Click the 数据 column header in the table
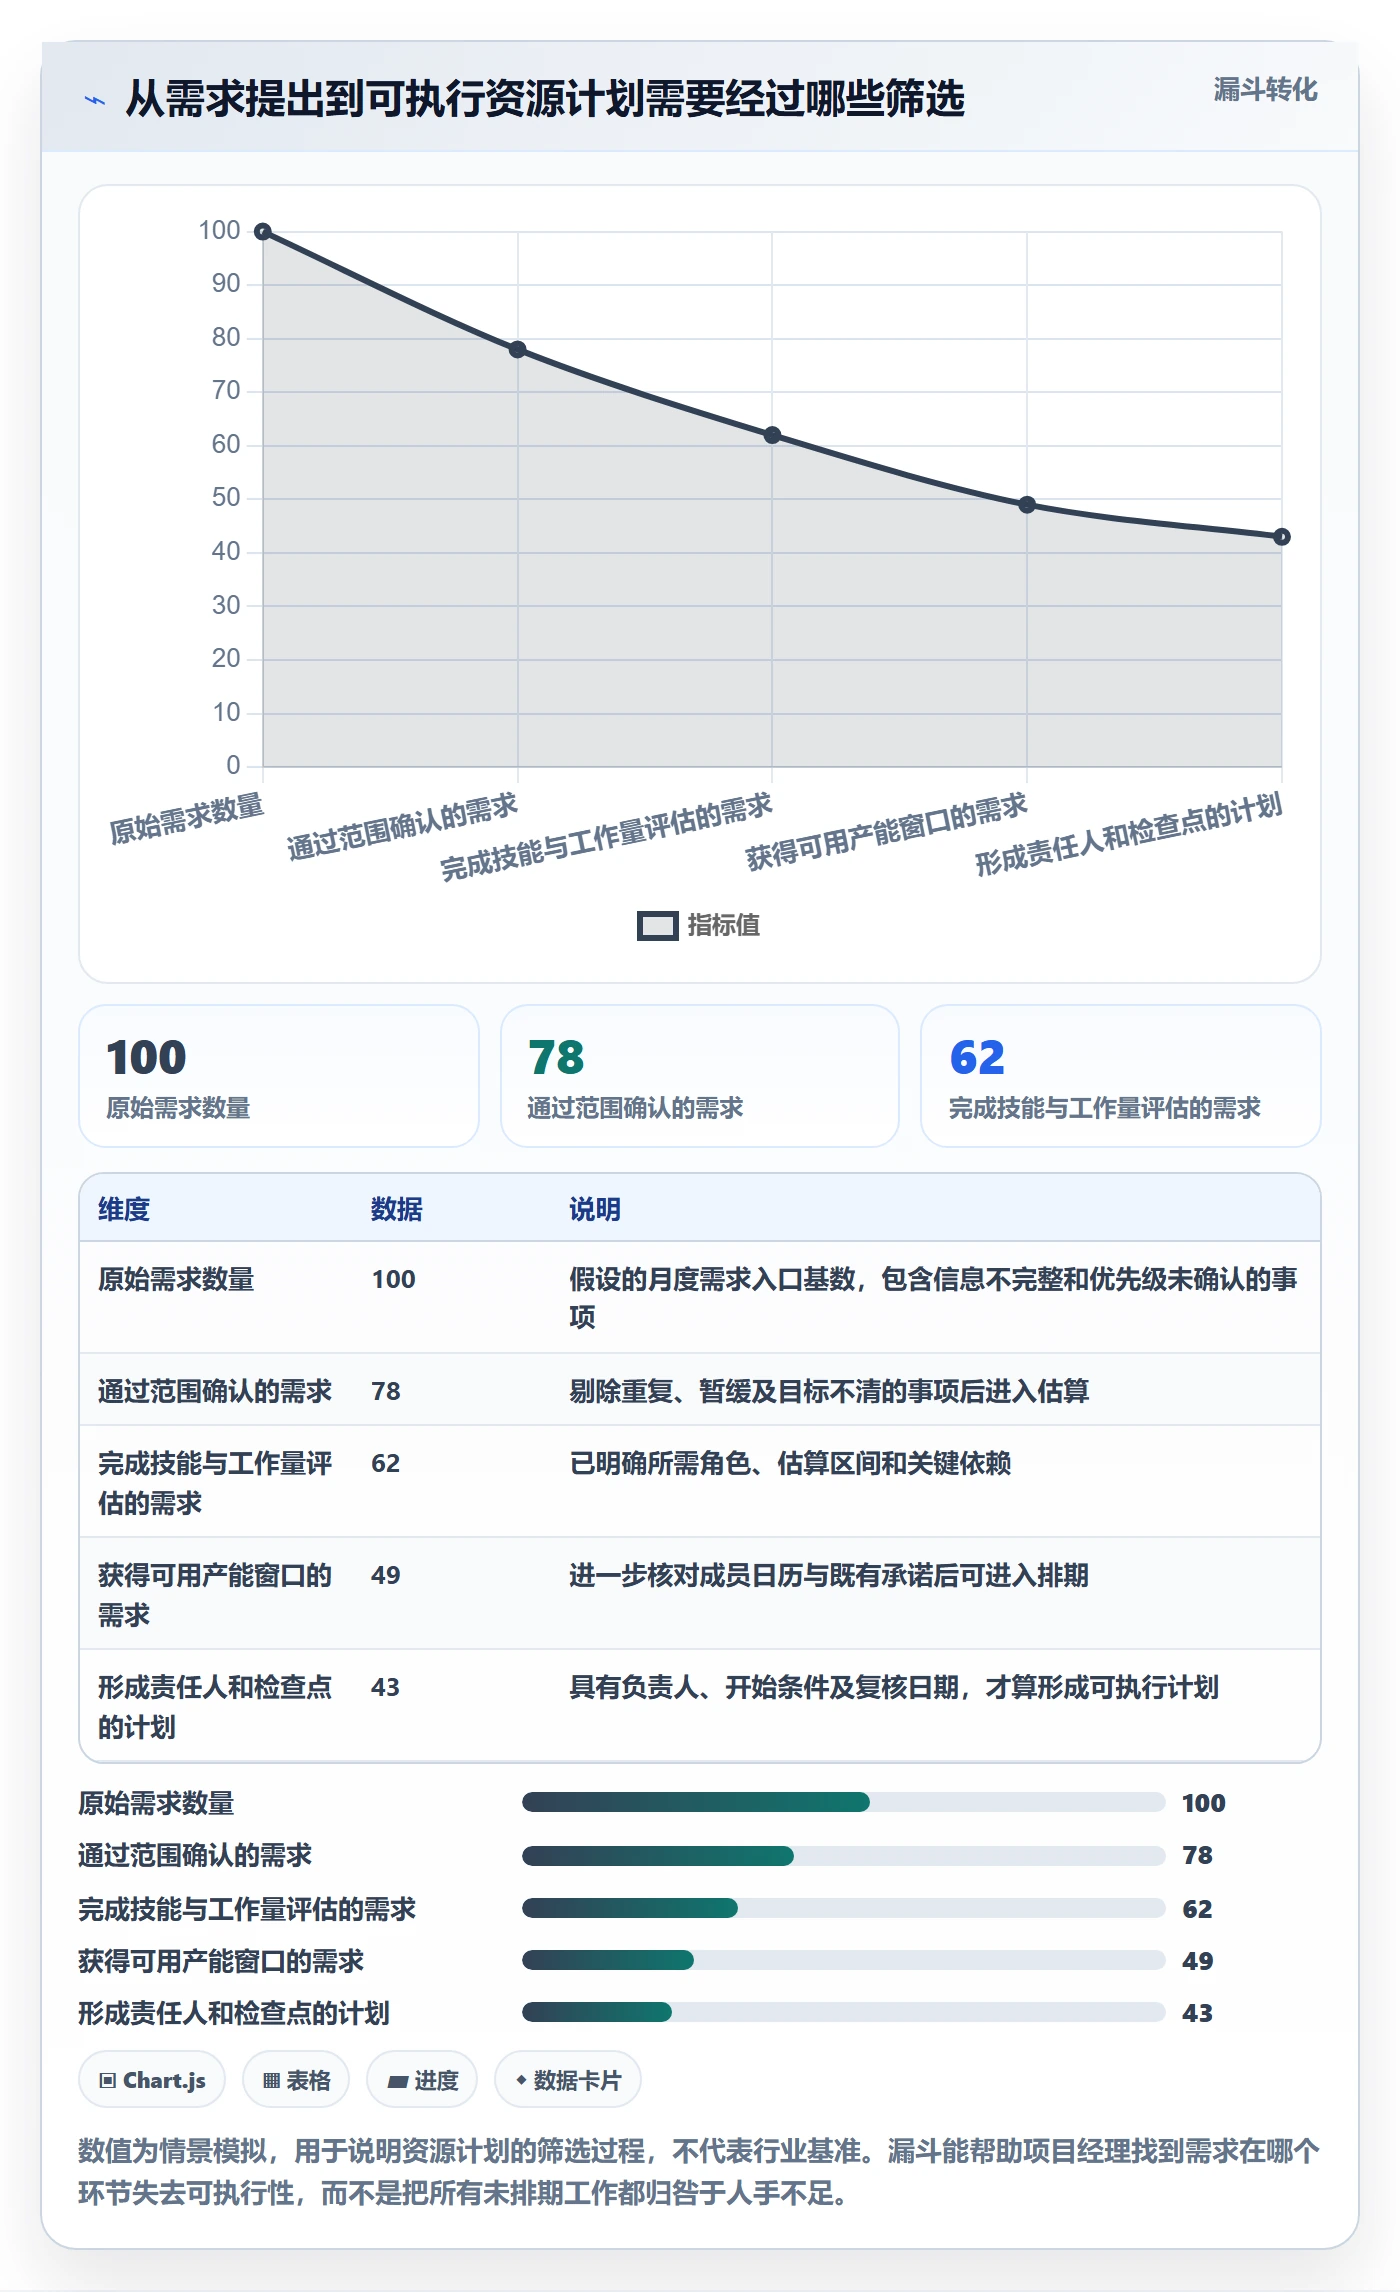 click(x=397, y=1209)
